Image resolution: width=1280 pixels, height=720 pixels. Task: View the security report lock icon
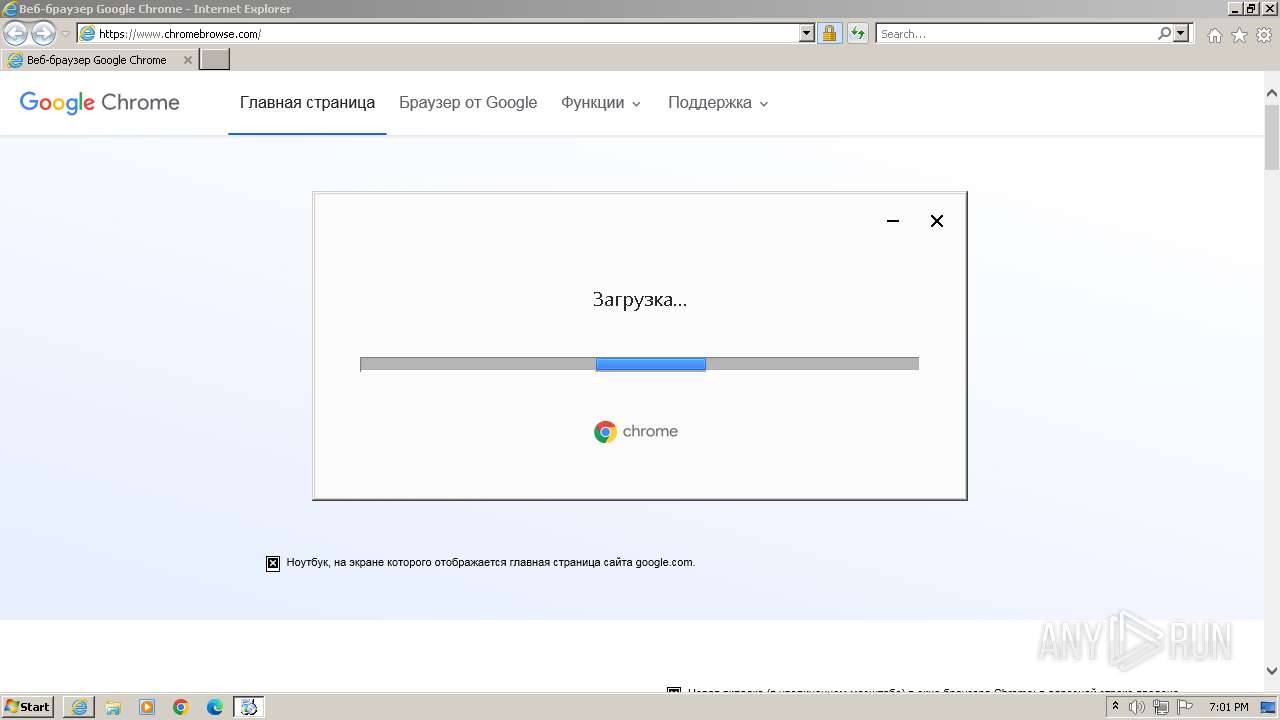click(829, 33)
